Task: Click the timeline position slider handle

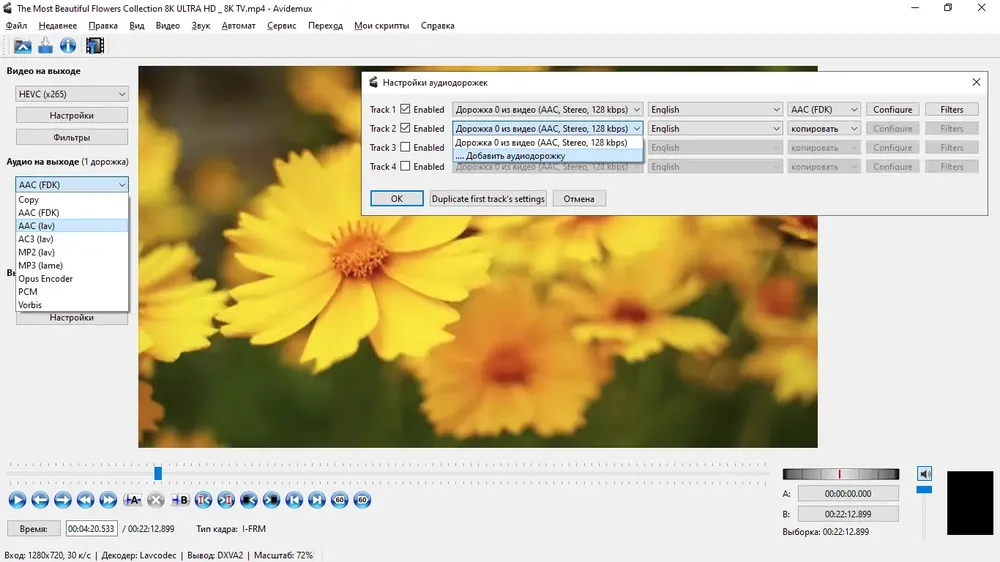Action: (x=158, y=473)
